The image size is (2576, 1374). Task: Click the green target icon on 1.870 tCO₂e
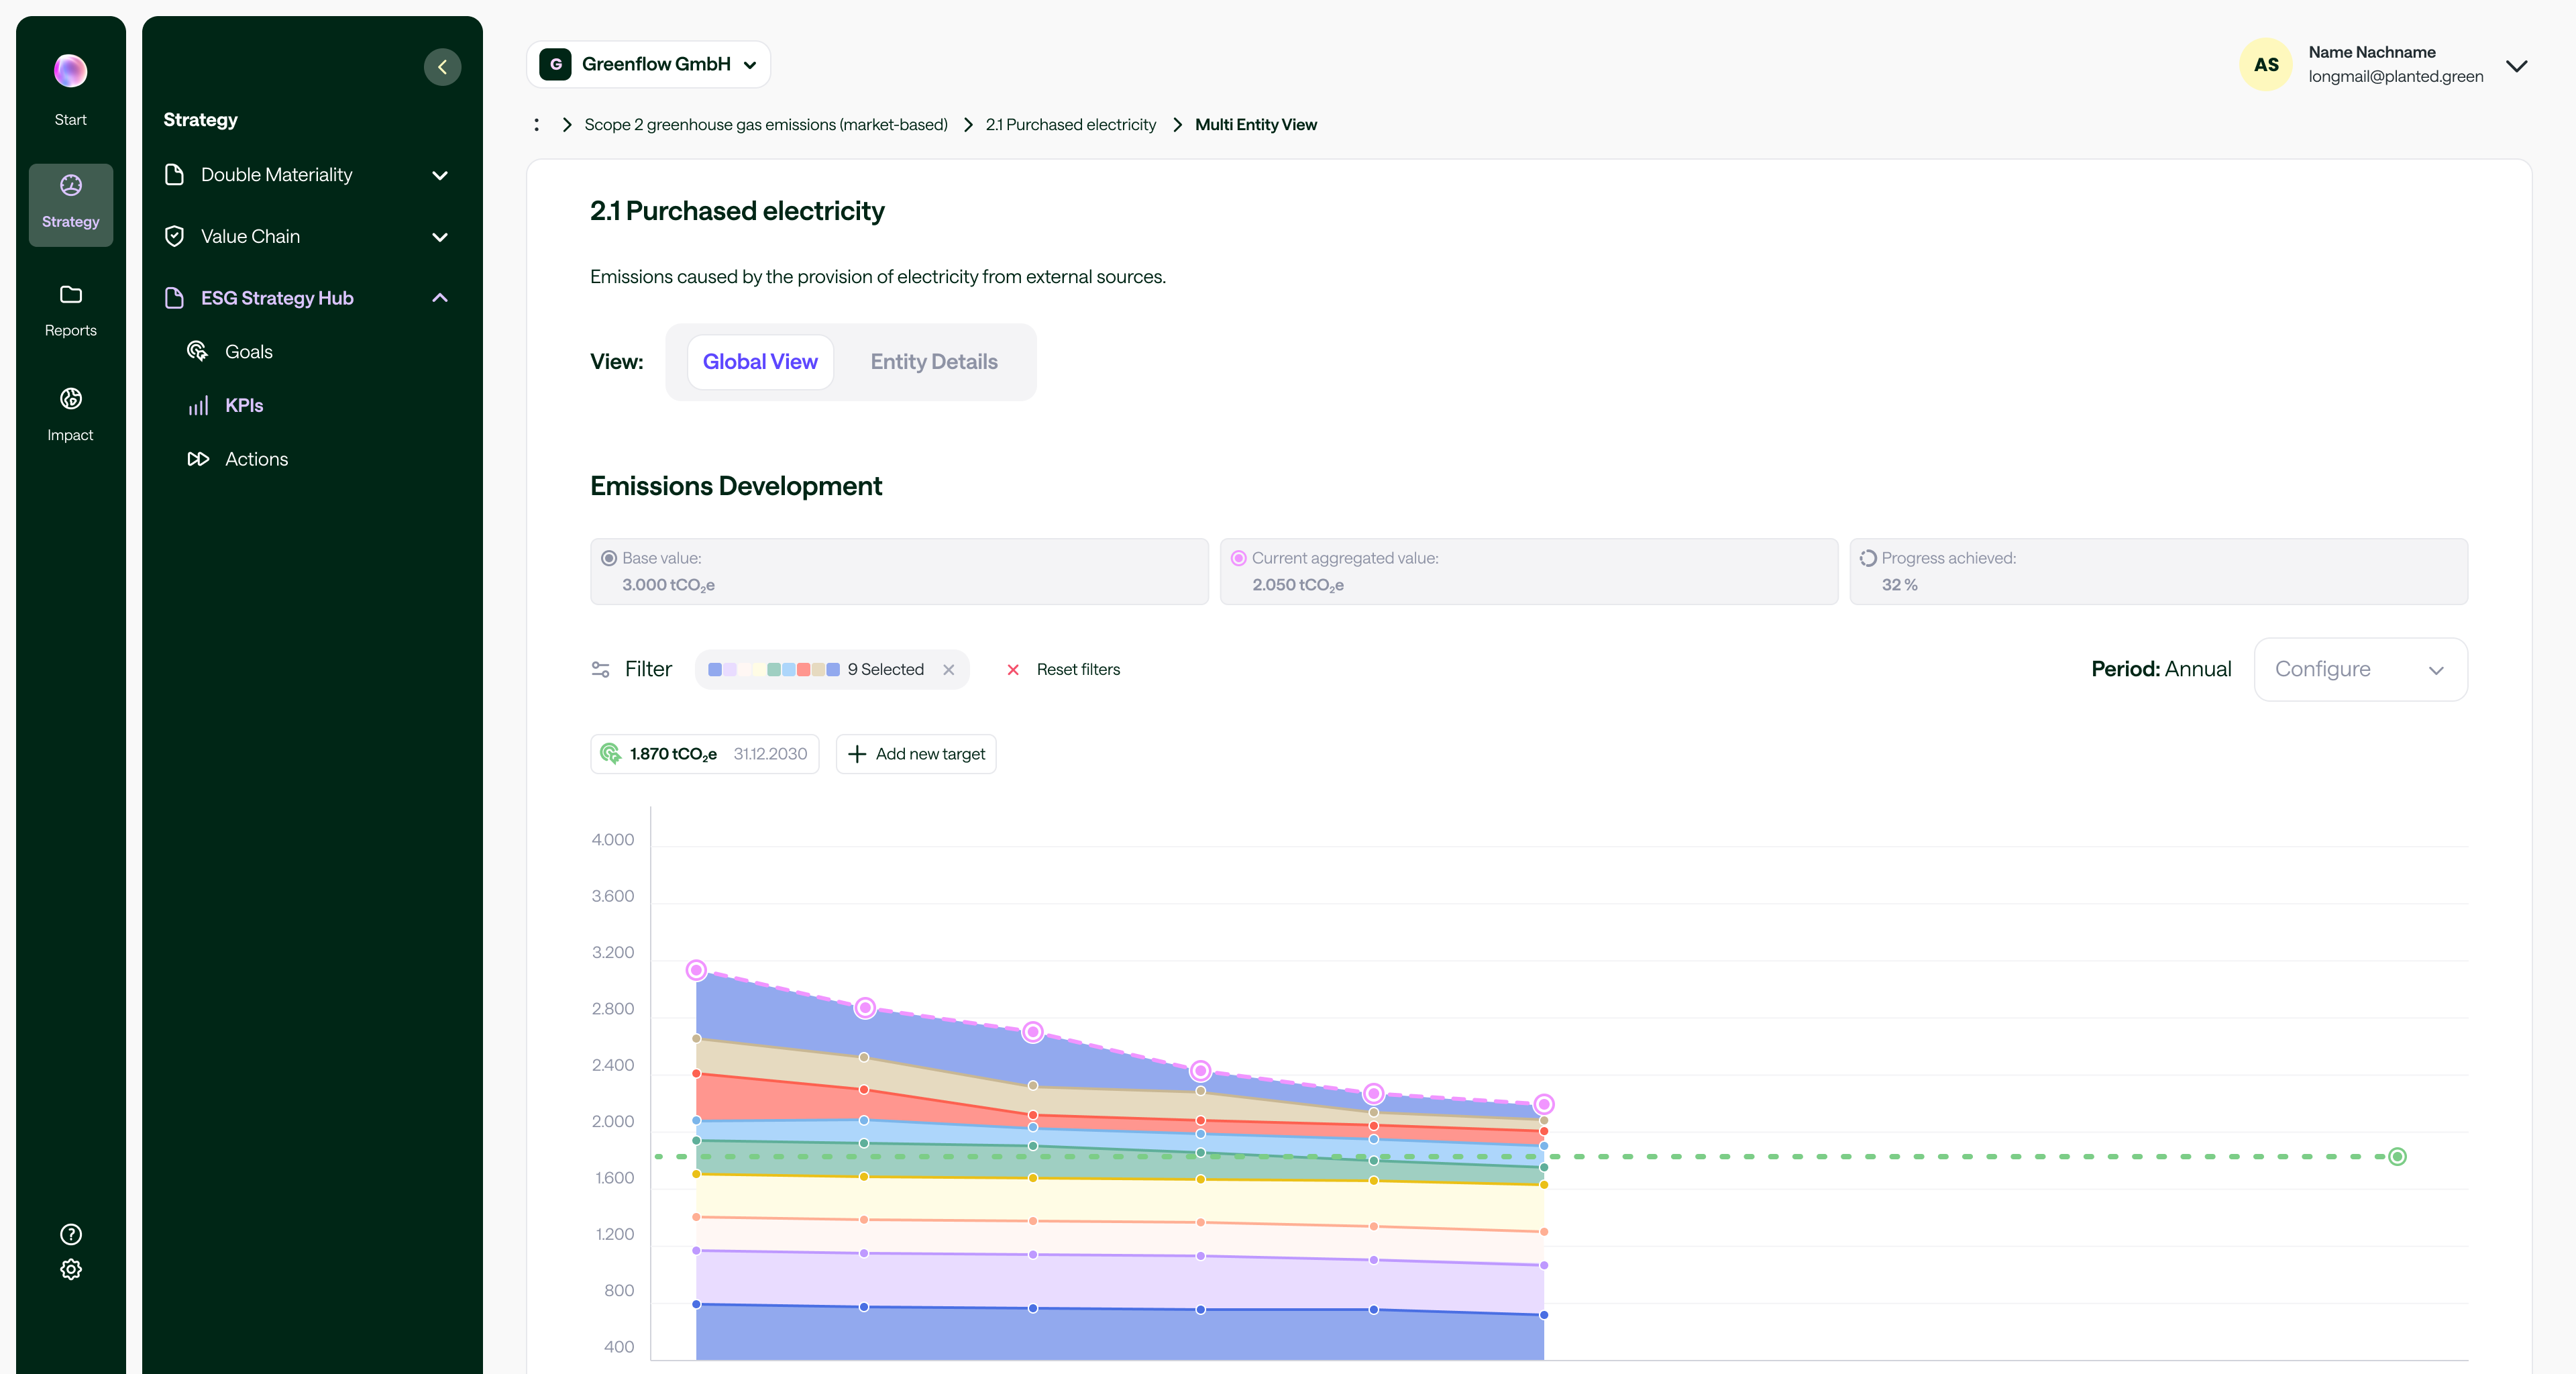pos(610,753)
